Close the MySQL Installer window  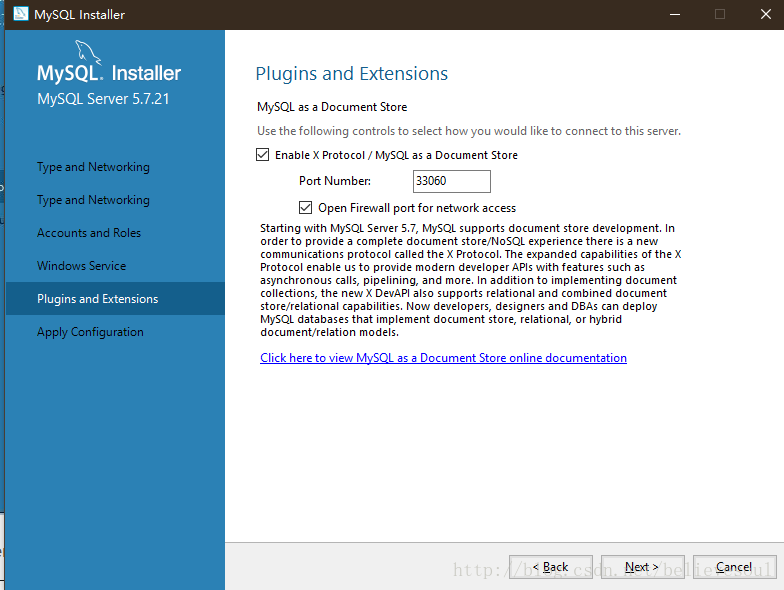pyautogui.click(x=766, y=14)
